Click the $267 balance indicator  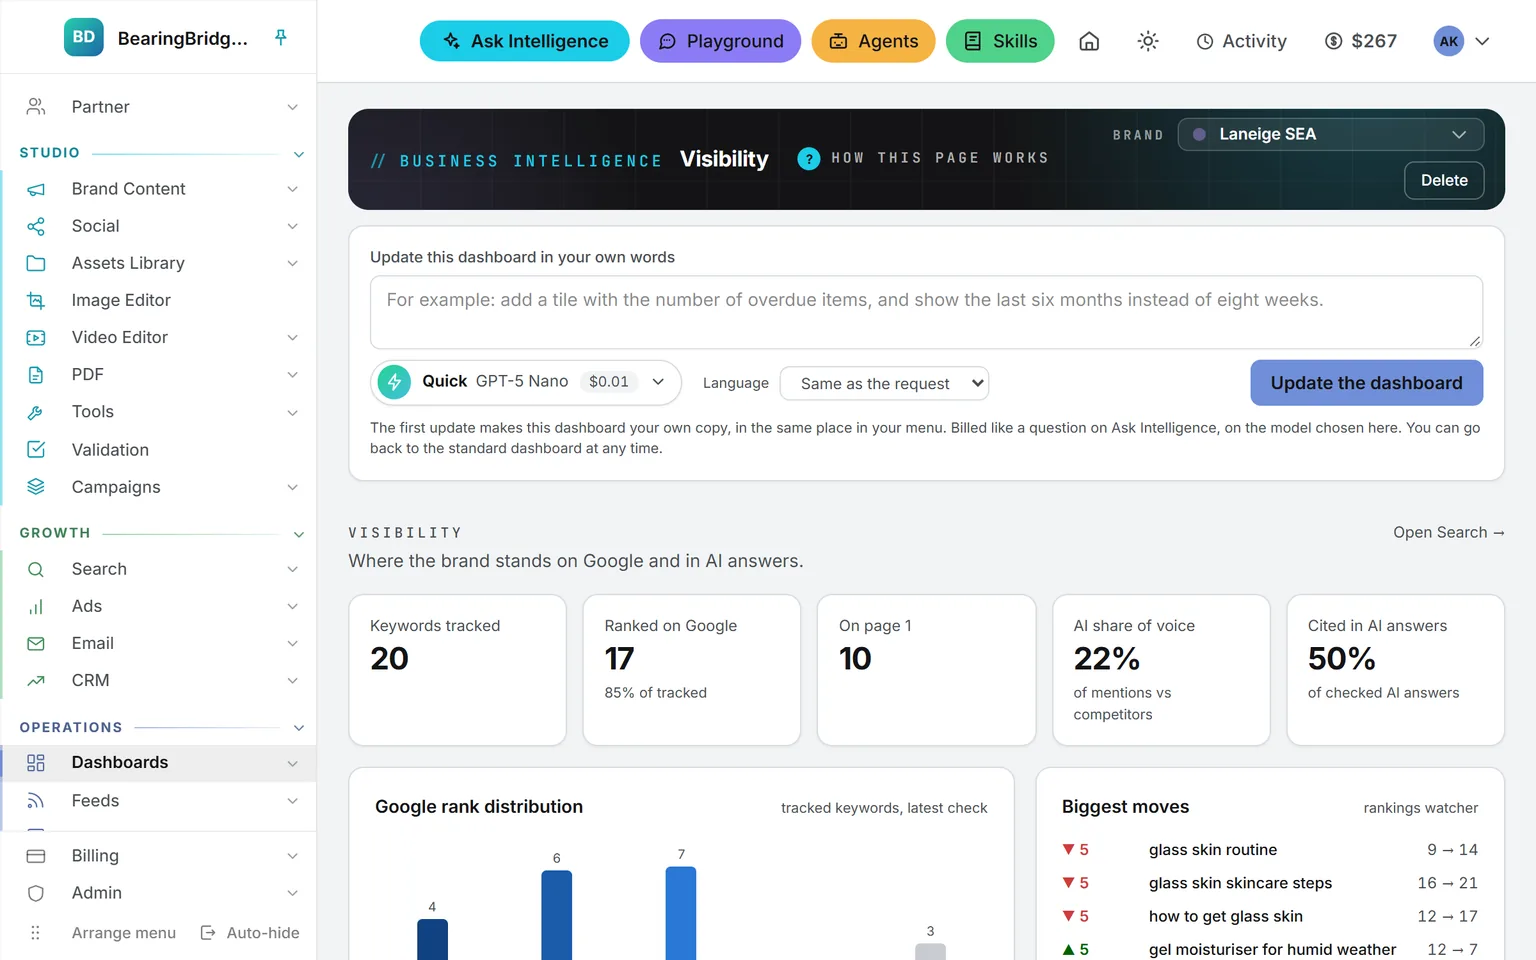click(x=1361, y=41)
